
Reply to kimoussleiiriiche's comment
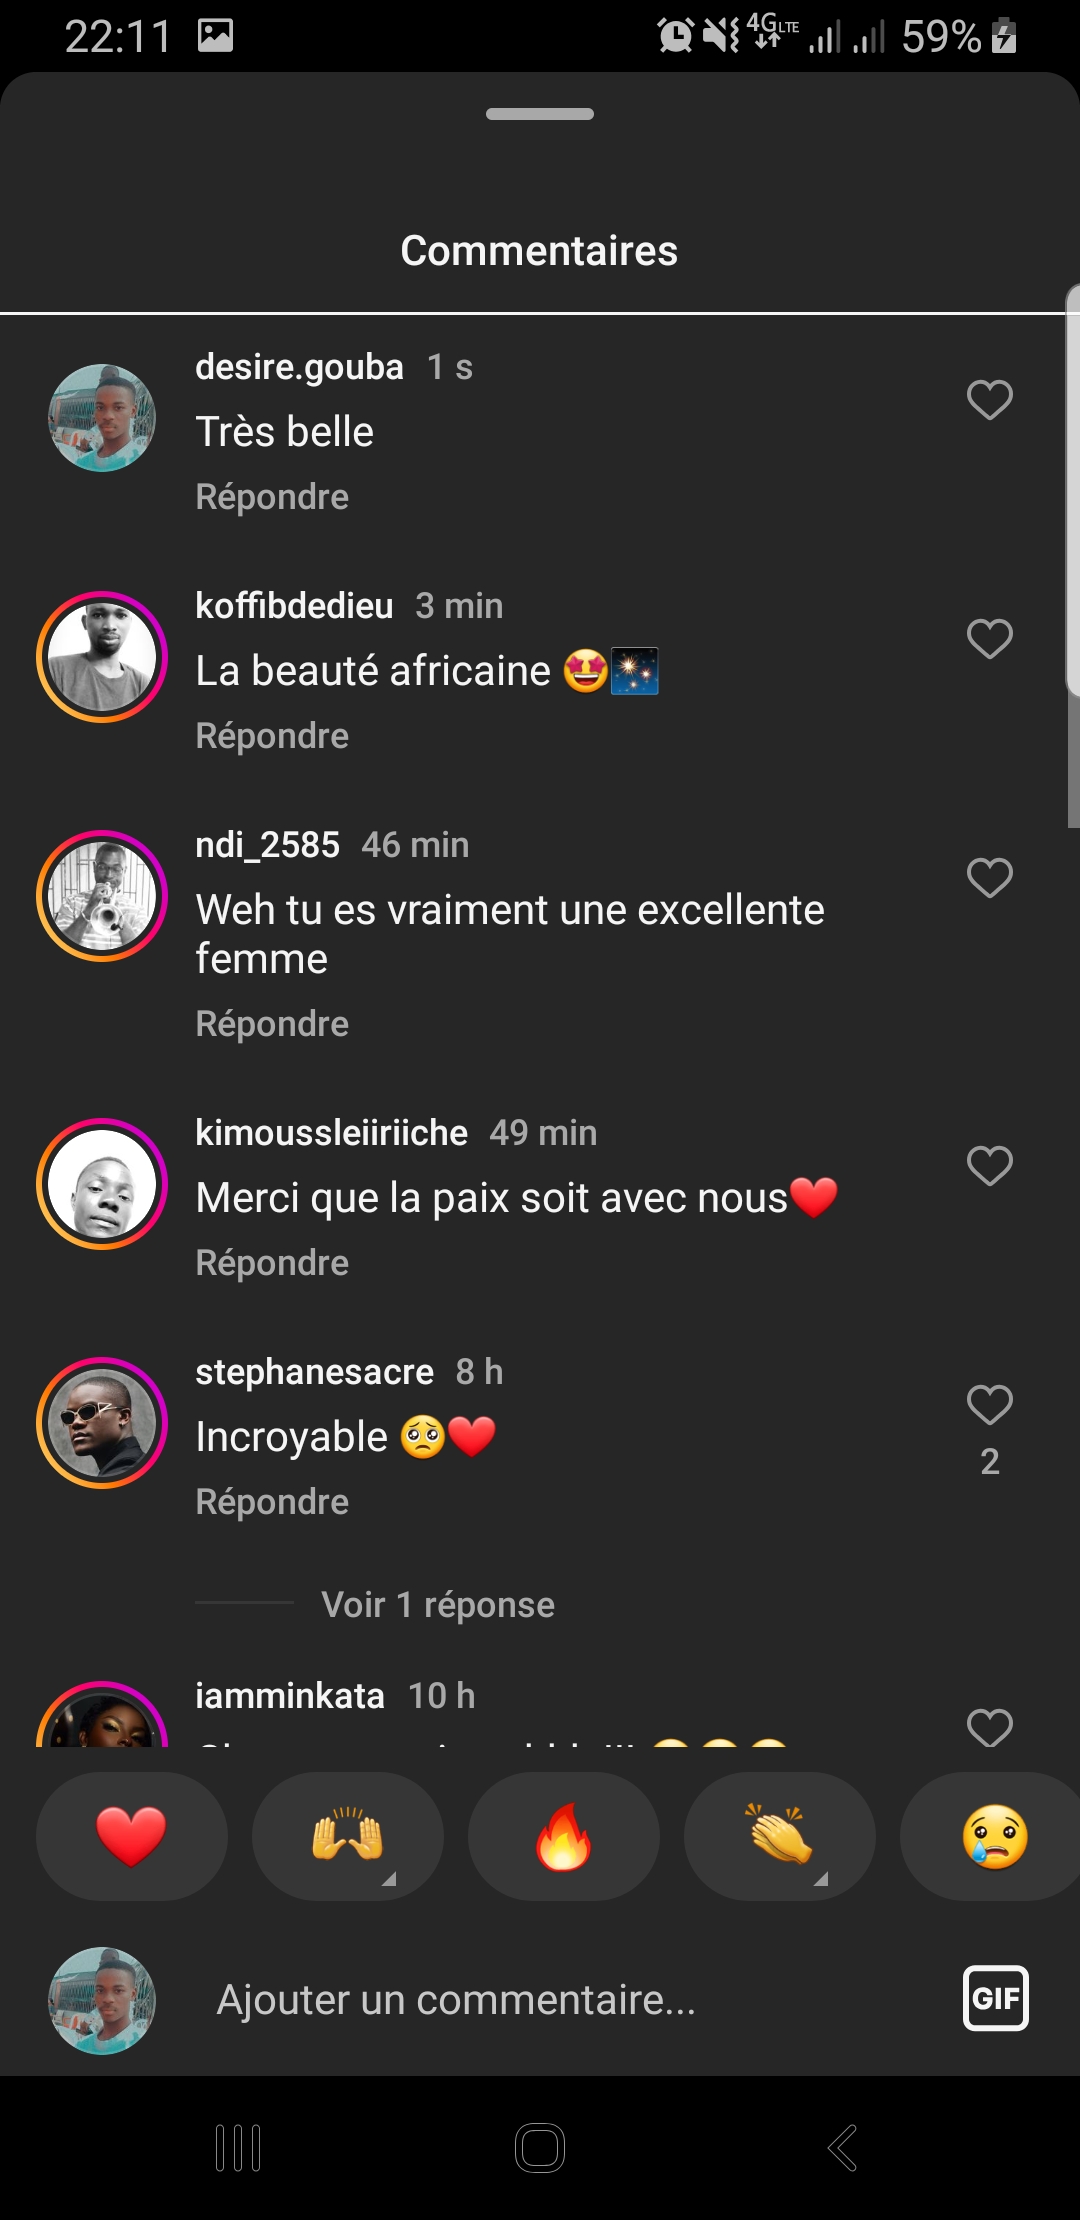coord(272,1263)
